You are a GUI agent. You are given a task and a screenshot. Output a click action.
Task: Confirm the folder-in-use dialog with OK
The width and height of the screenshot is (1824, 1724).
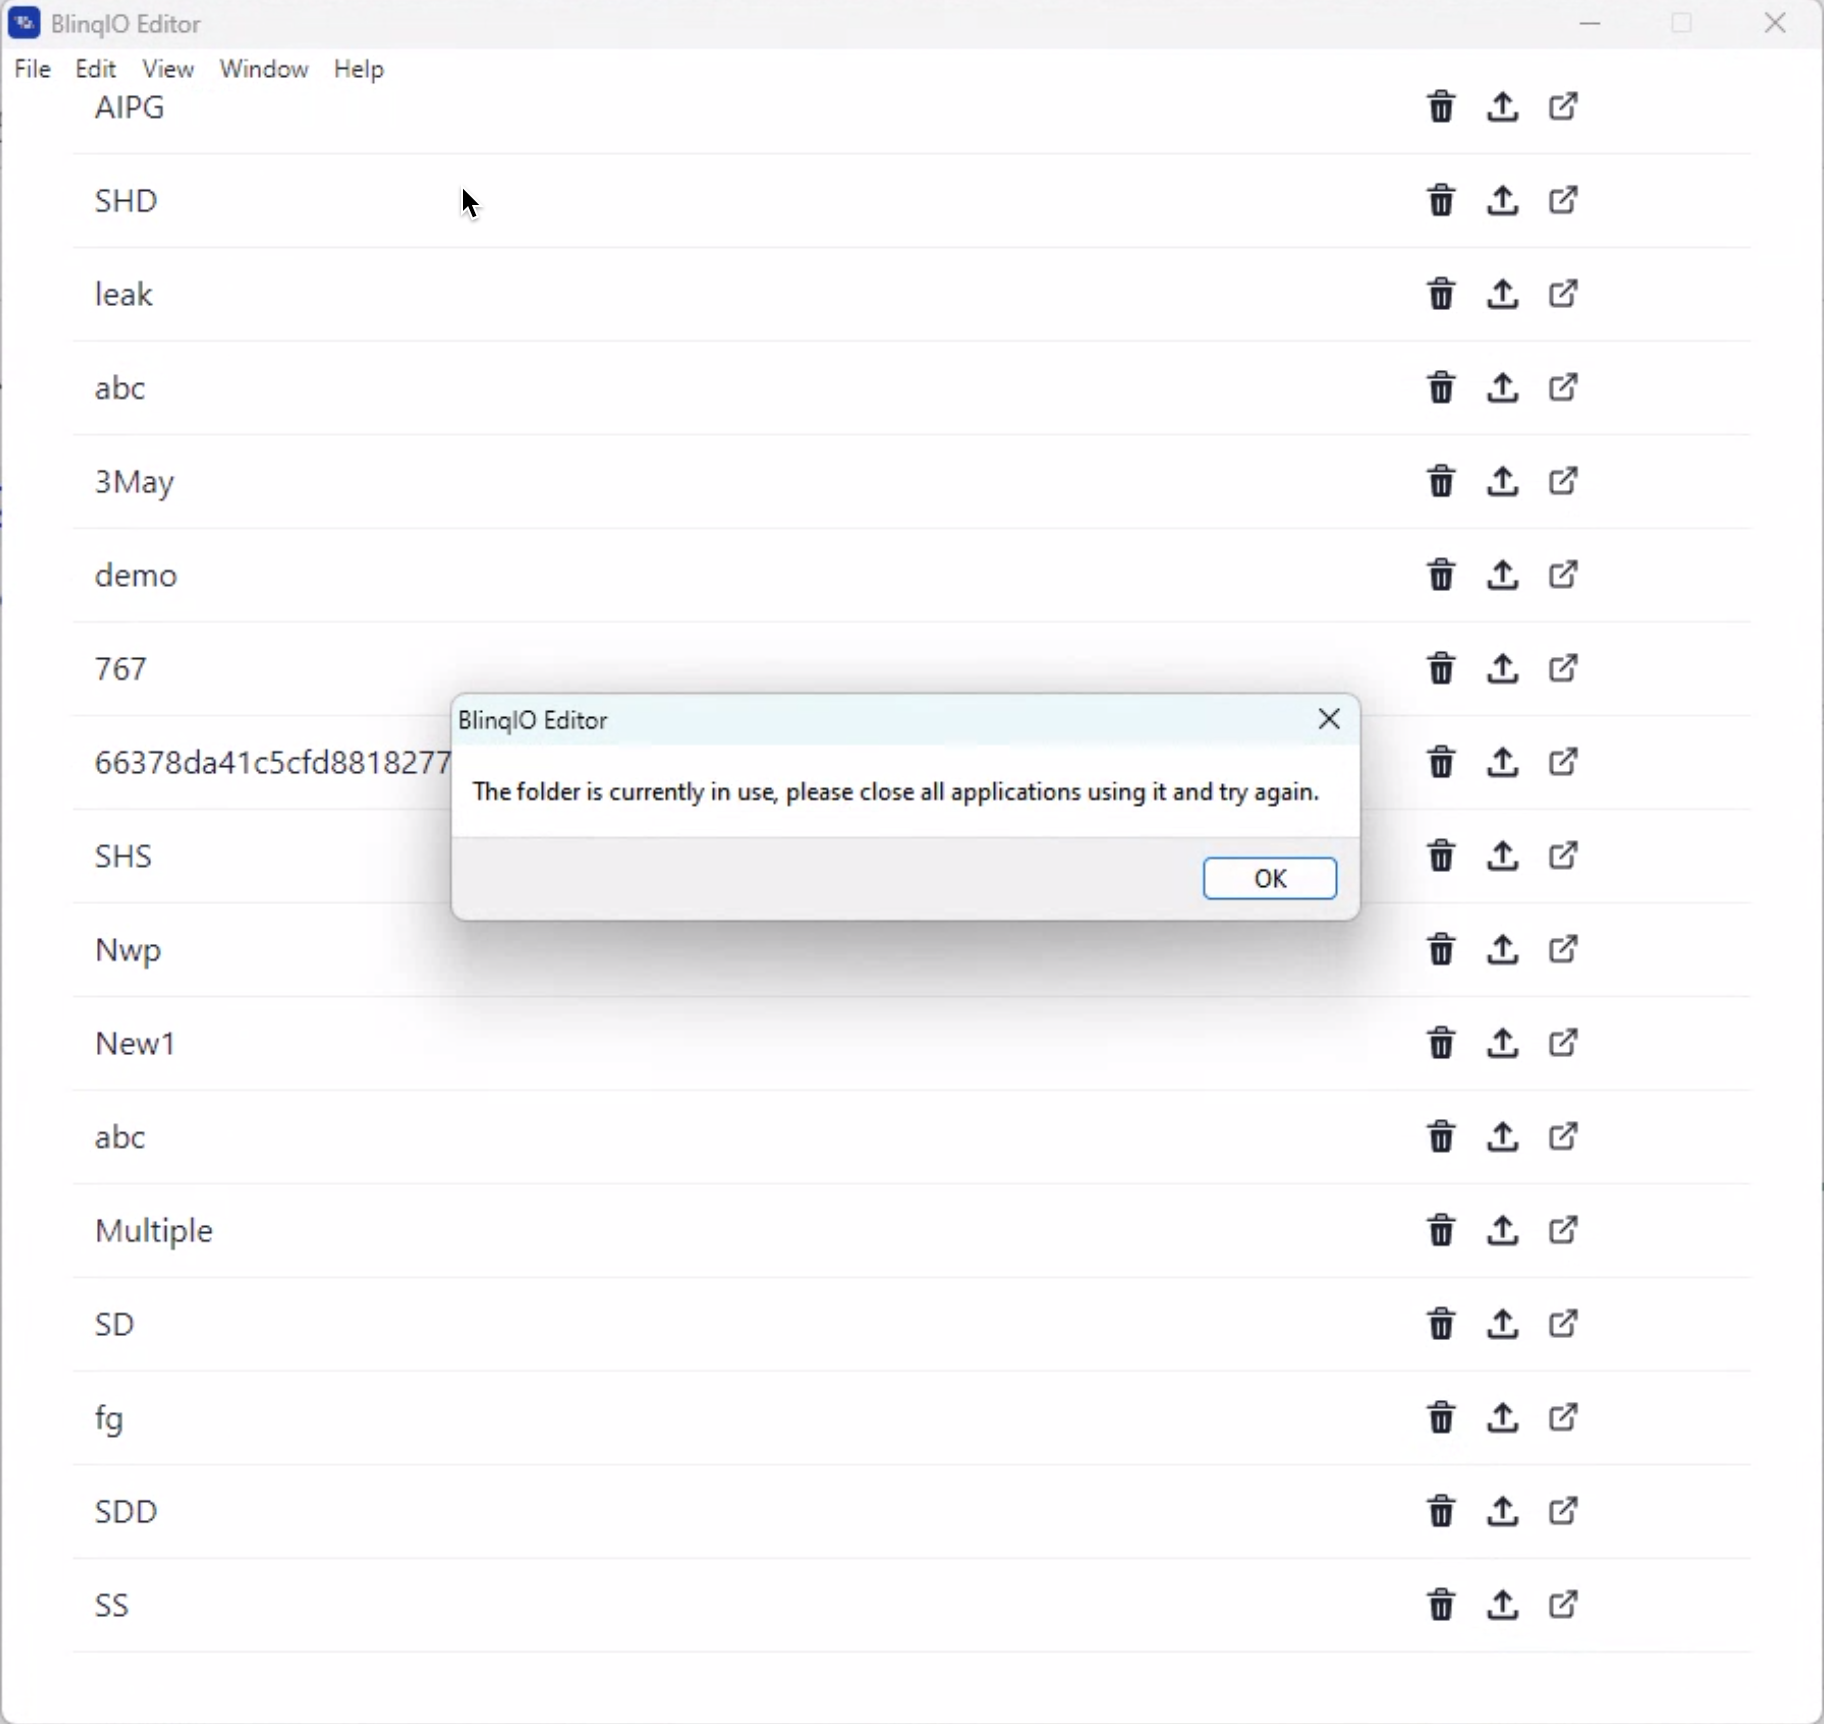click(1270, 879)
